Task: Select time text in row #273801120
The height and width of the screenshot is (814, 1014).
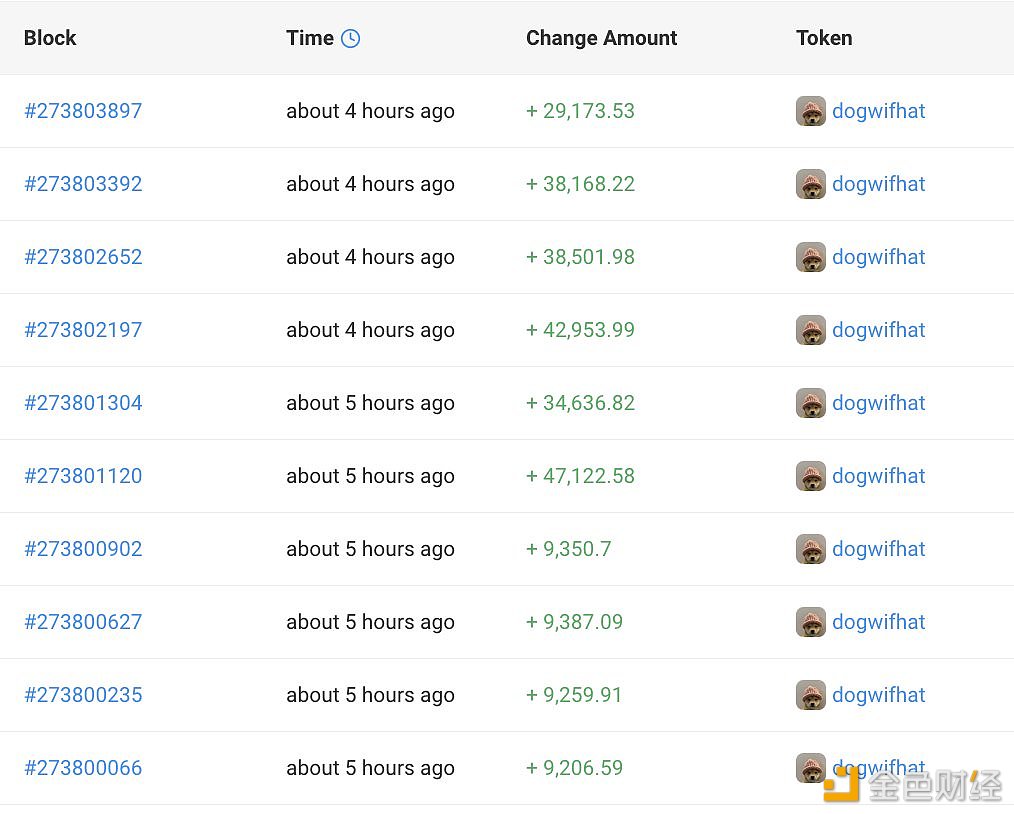Action: (371, 477)
